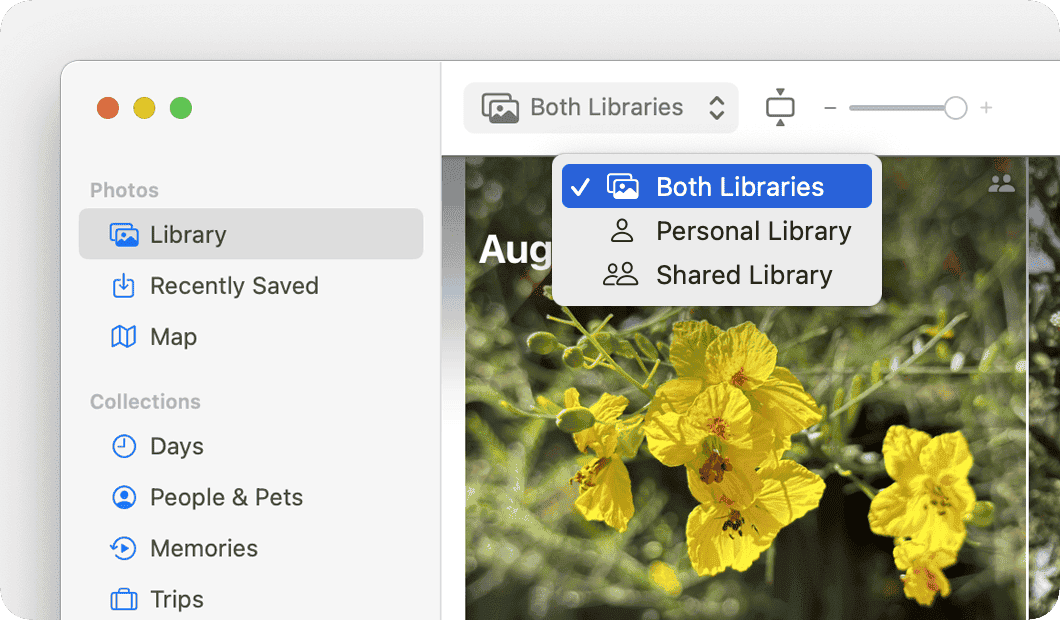The height and width of the screenshot is (620, 1060).
Task: Select the Library sidebar icon
Action: pyautogui.click(x=124, y=234)
